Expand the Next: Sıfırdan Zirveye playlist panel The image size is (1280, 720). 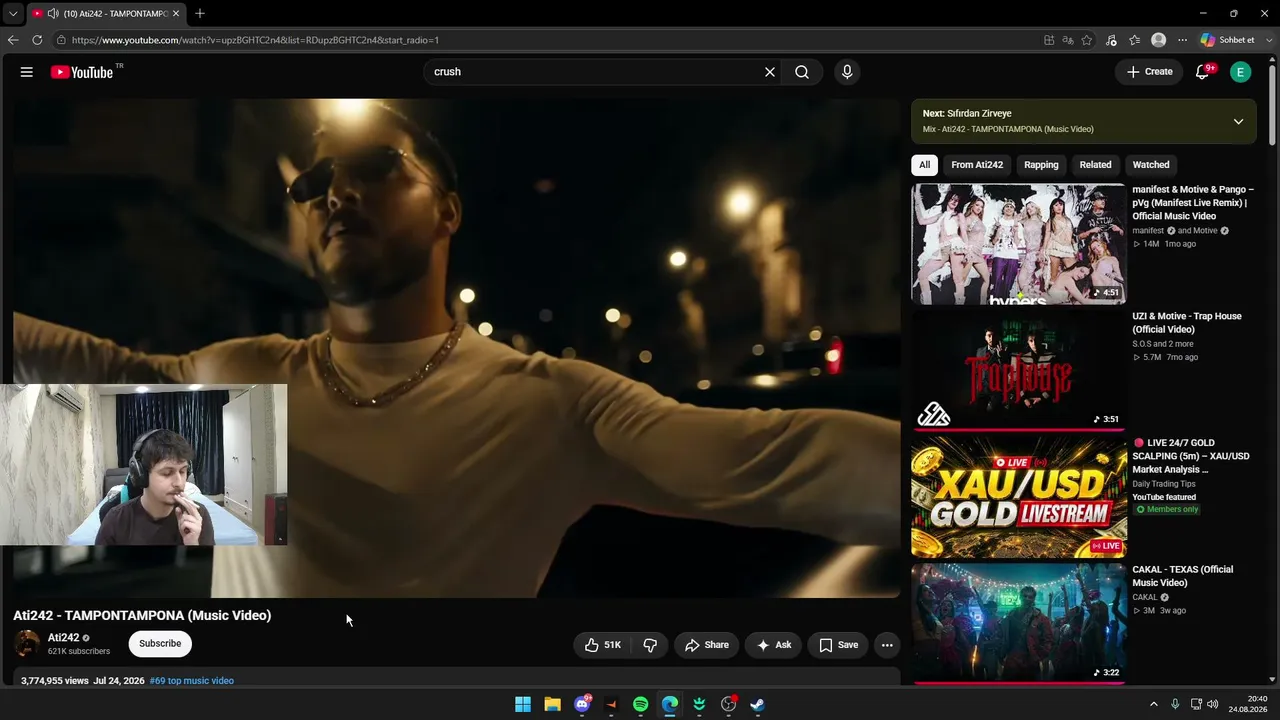pos(1238,122)
